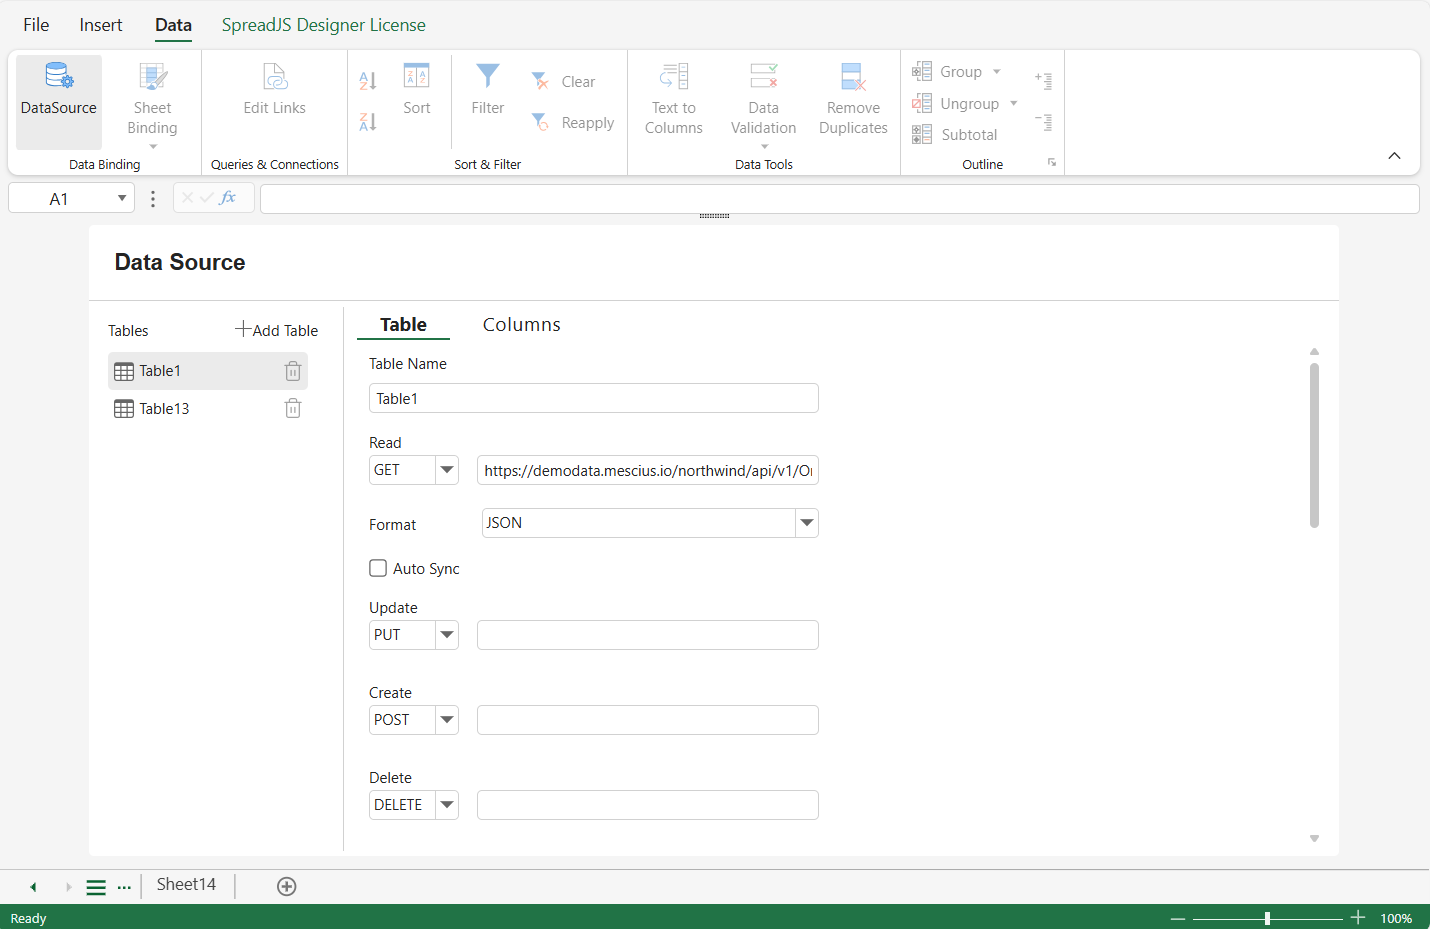
Task: Open the Delete method dropdown
Action: click(x=447, y=805)
